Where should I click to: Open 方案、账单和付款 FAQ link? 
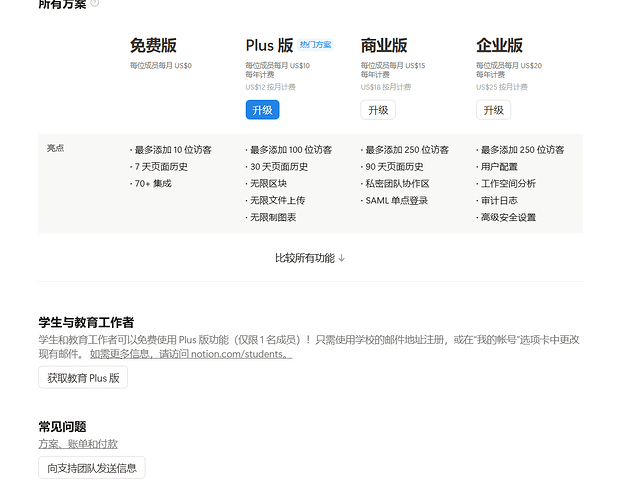tap(78, 444)
